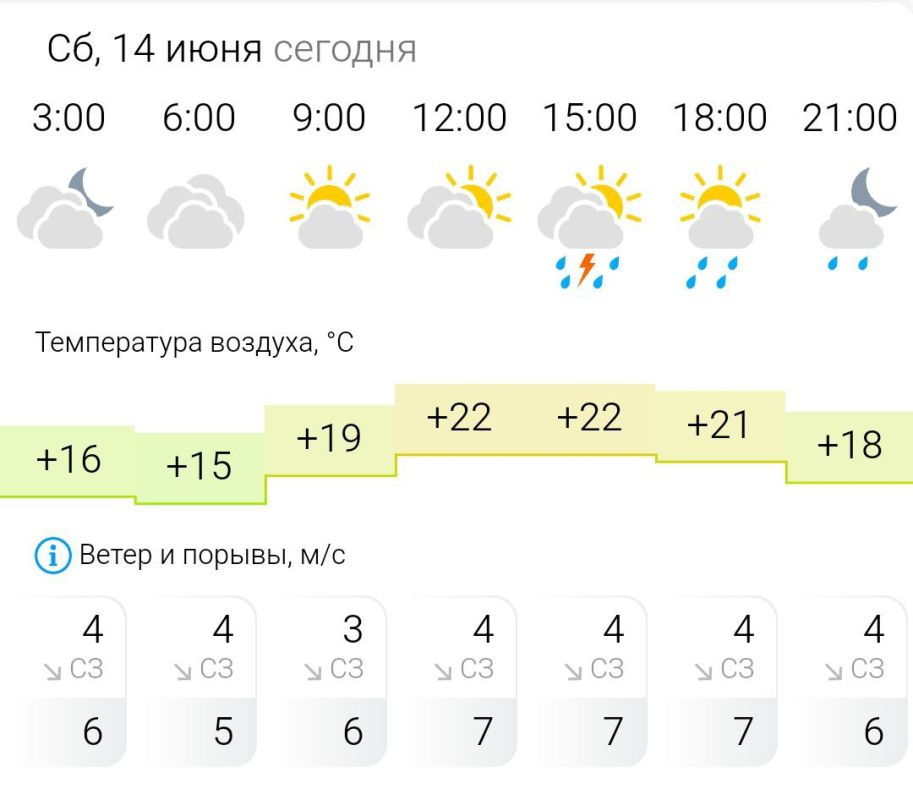Click the +15 temperature bar at 6:00
Image resolution: width=913 pixels, height=800 pixels.
(x=200, y=468)
